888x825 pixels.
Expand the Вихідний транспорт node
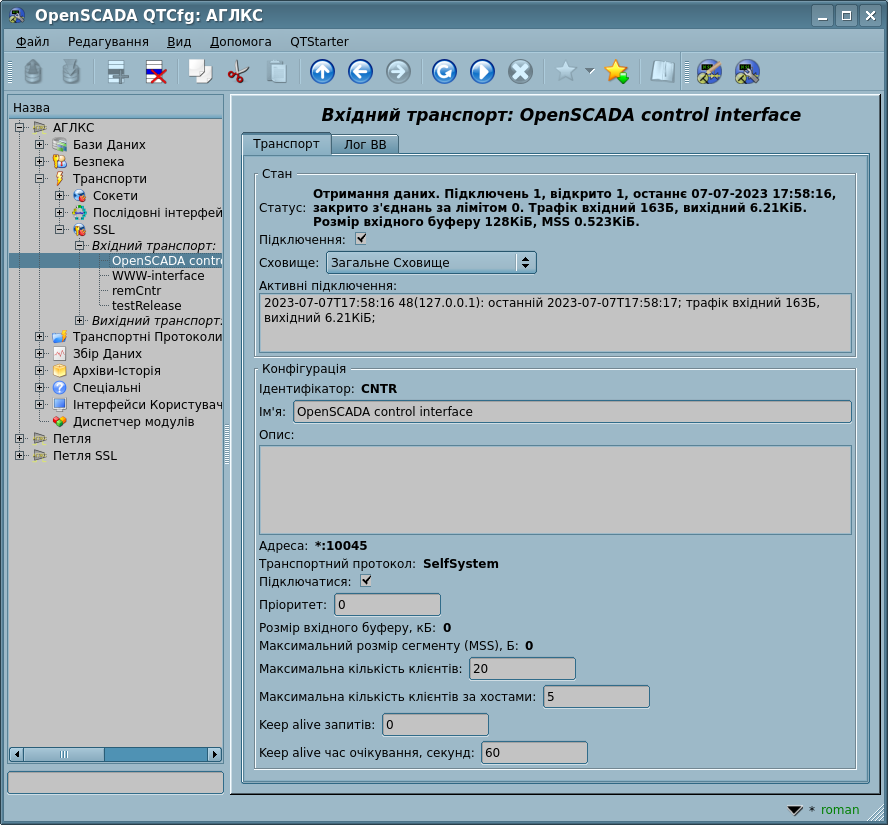coord(79,320)
